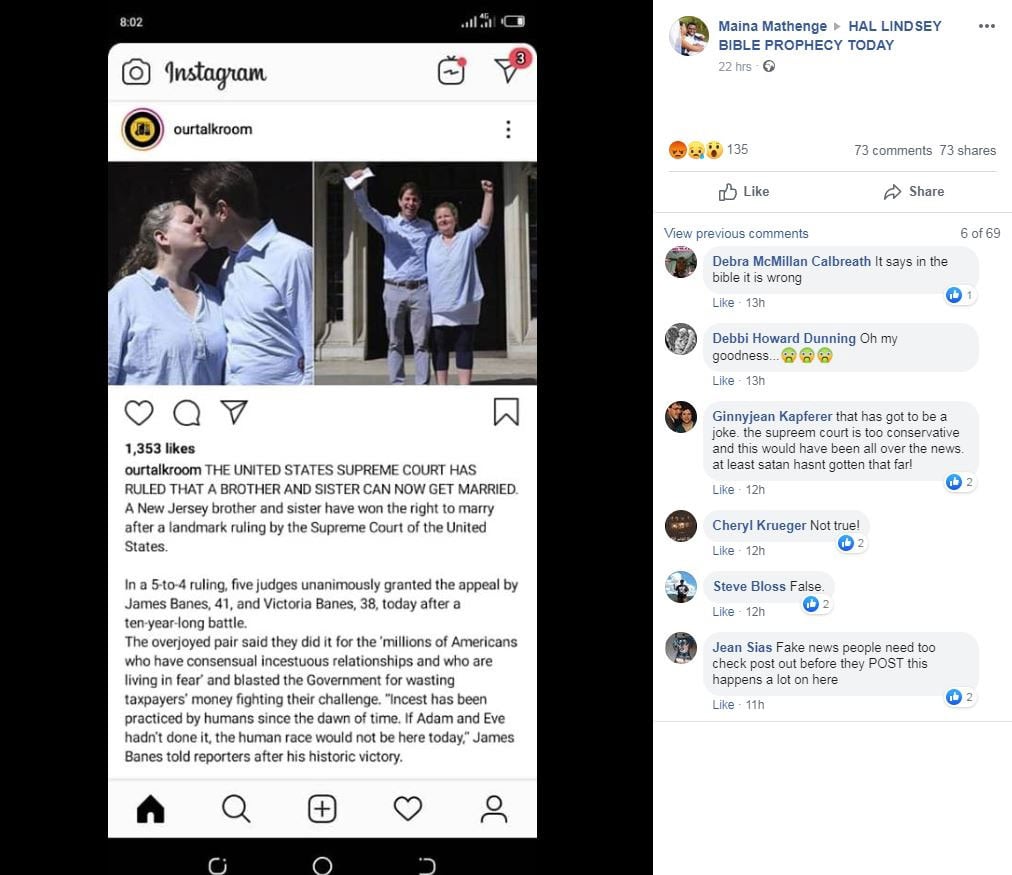Like the Facebook post
The height and width of the screenshot is (875, 1012).
pyautogui.click(x=744, y=191)
